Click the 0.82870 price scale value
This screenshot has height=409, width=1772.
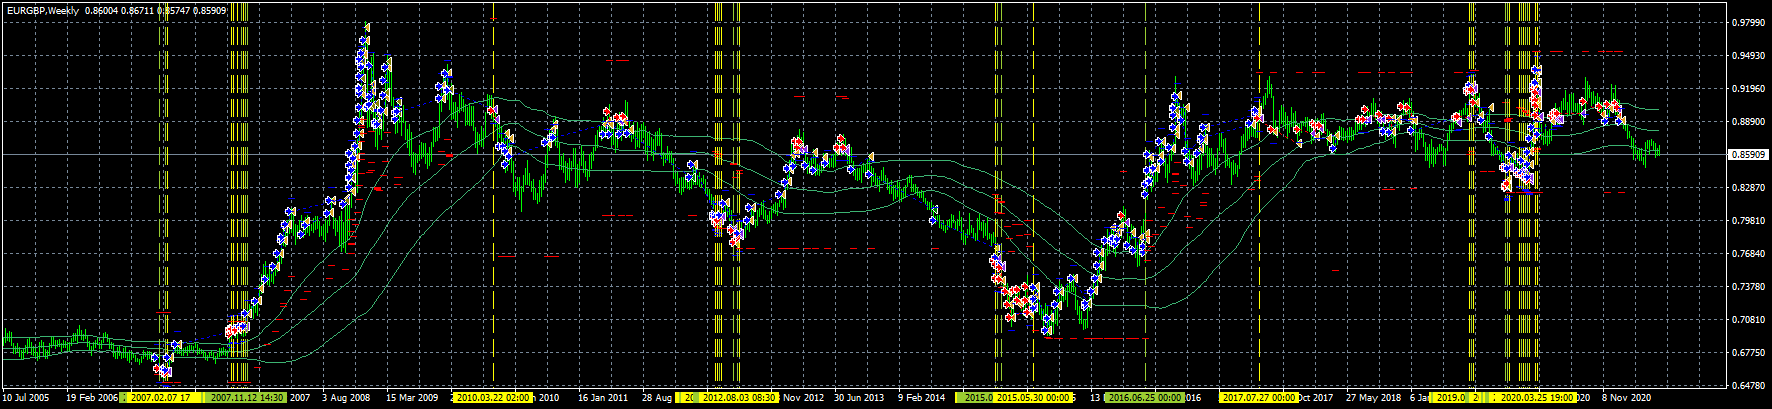[x=1748, y=187]
